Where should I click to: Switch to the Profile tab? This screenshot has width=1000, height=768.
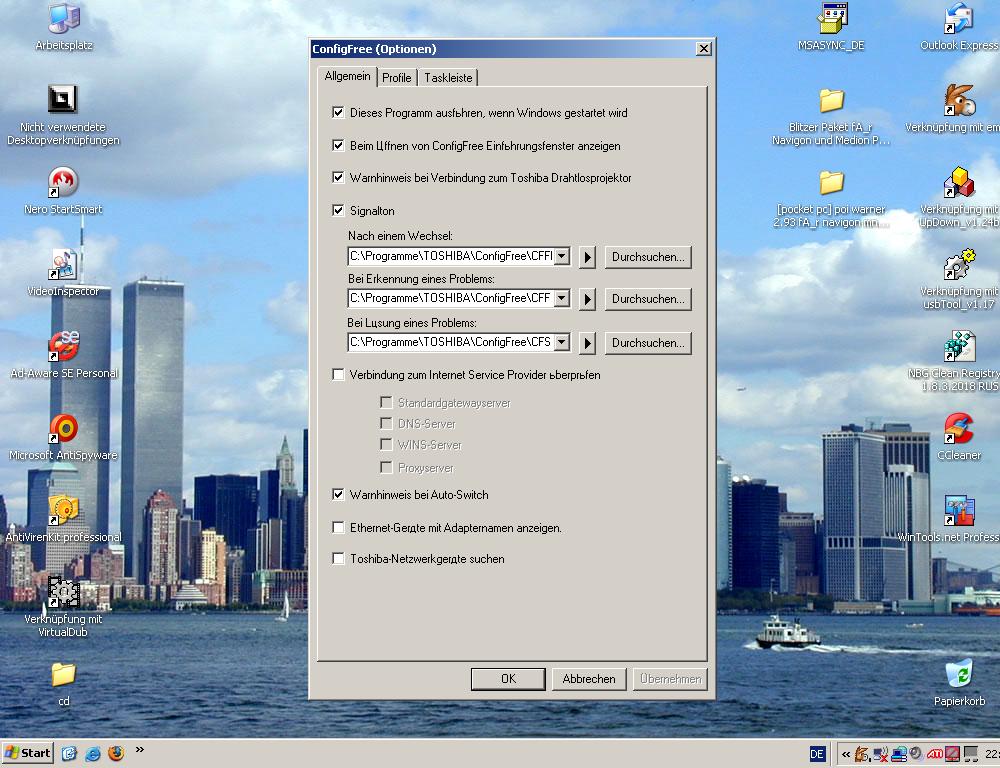pyautogui.click(x=397, y=78)
